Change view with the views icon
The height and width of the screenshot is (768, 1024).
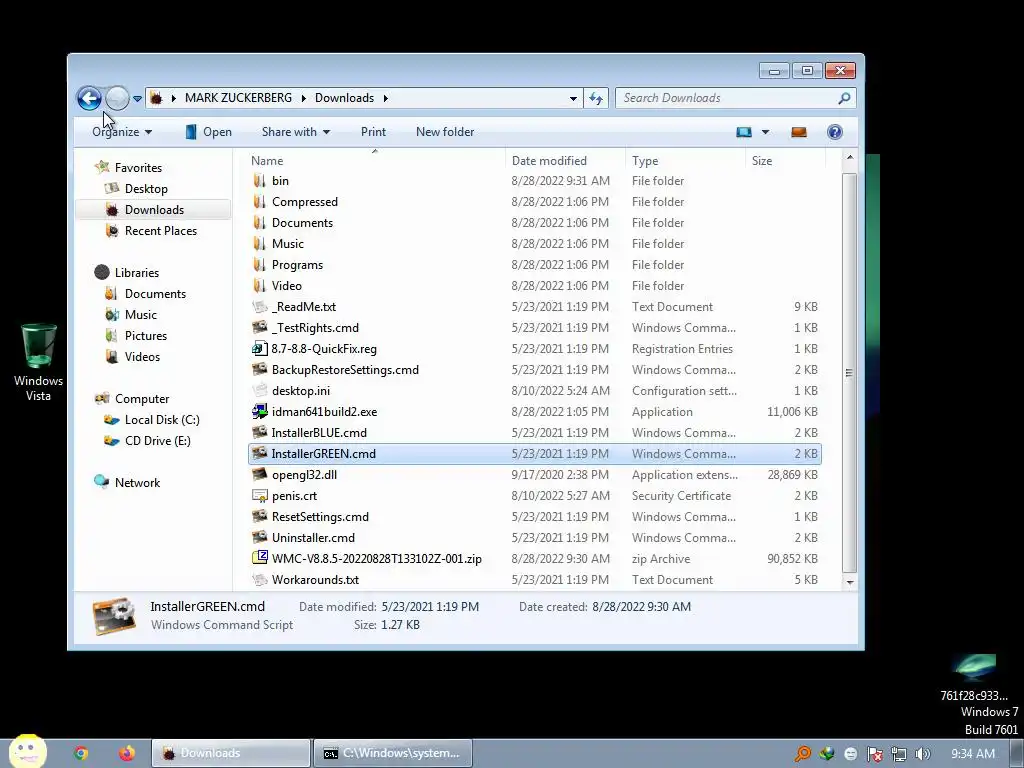[x=744, y=132]
